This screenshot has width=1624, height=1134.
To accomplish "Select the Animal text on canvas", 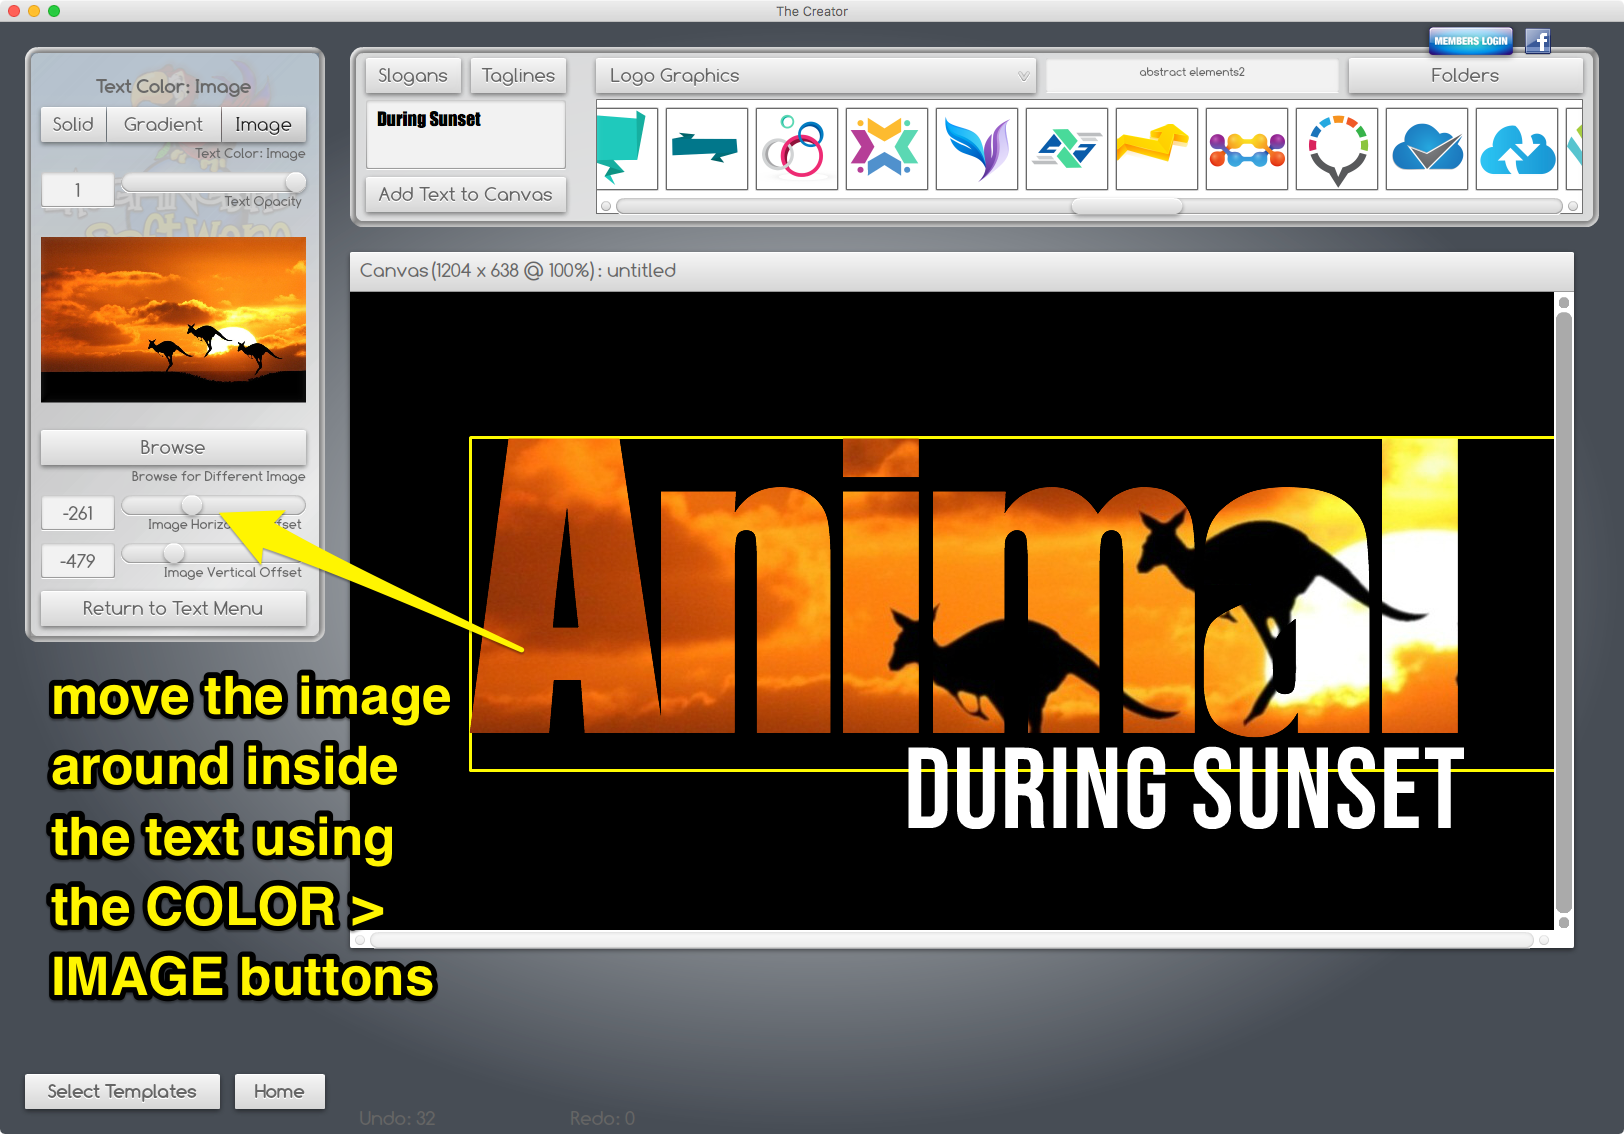I will (x=965, y=587).
